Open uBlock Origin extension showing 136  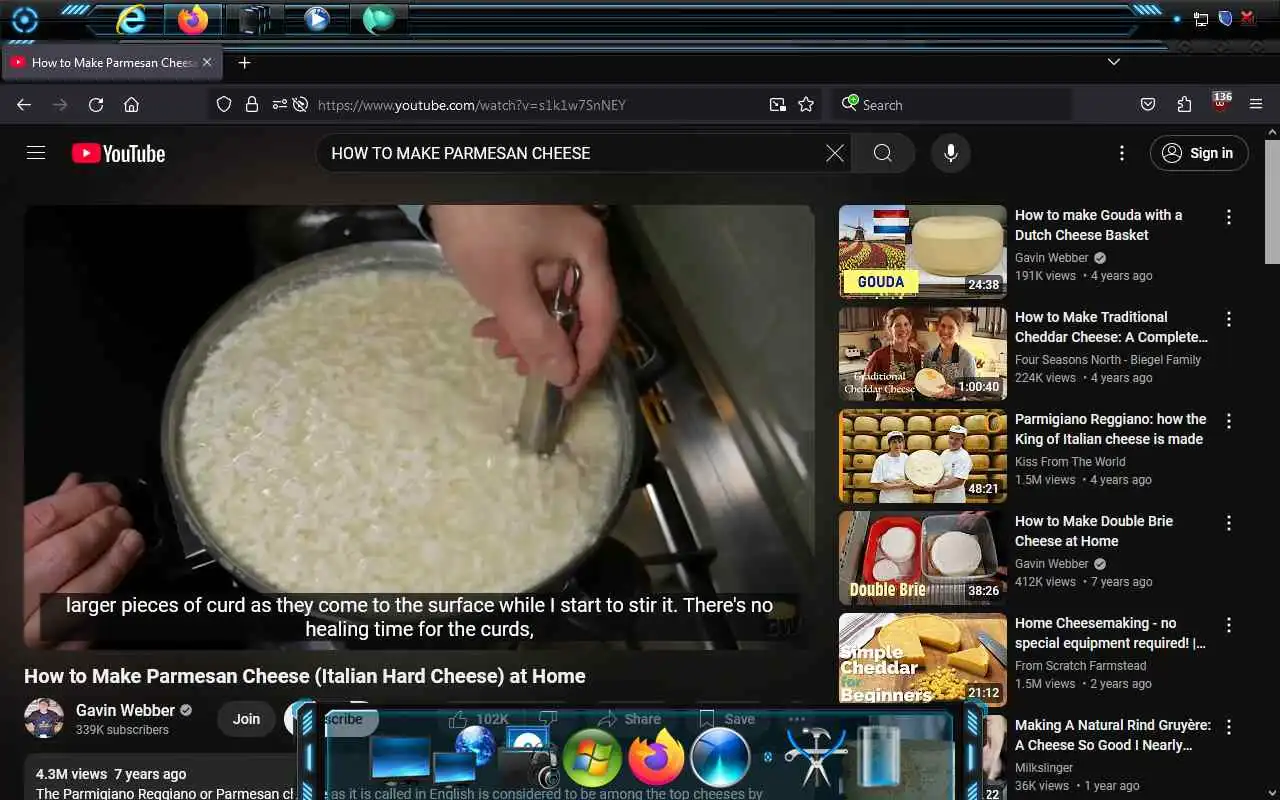coord(1221,103)
